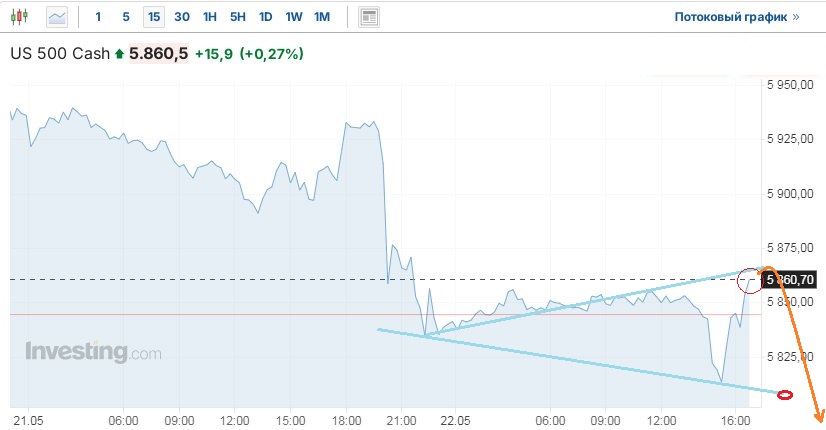Select the 5 minute timeframe
This screenshot has width=826, height=430.
125,17
